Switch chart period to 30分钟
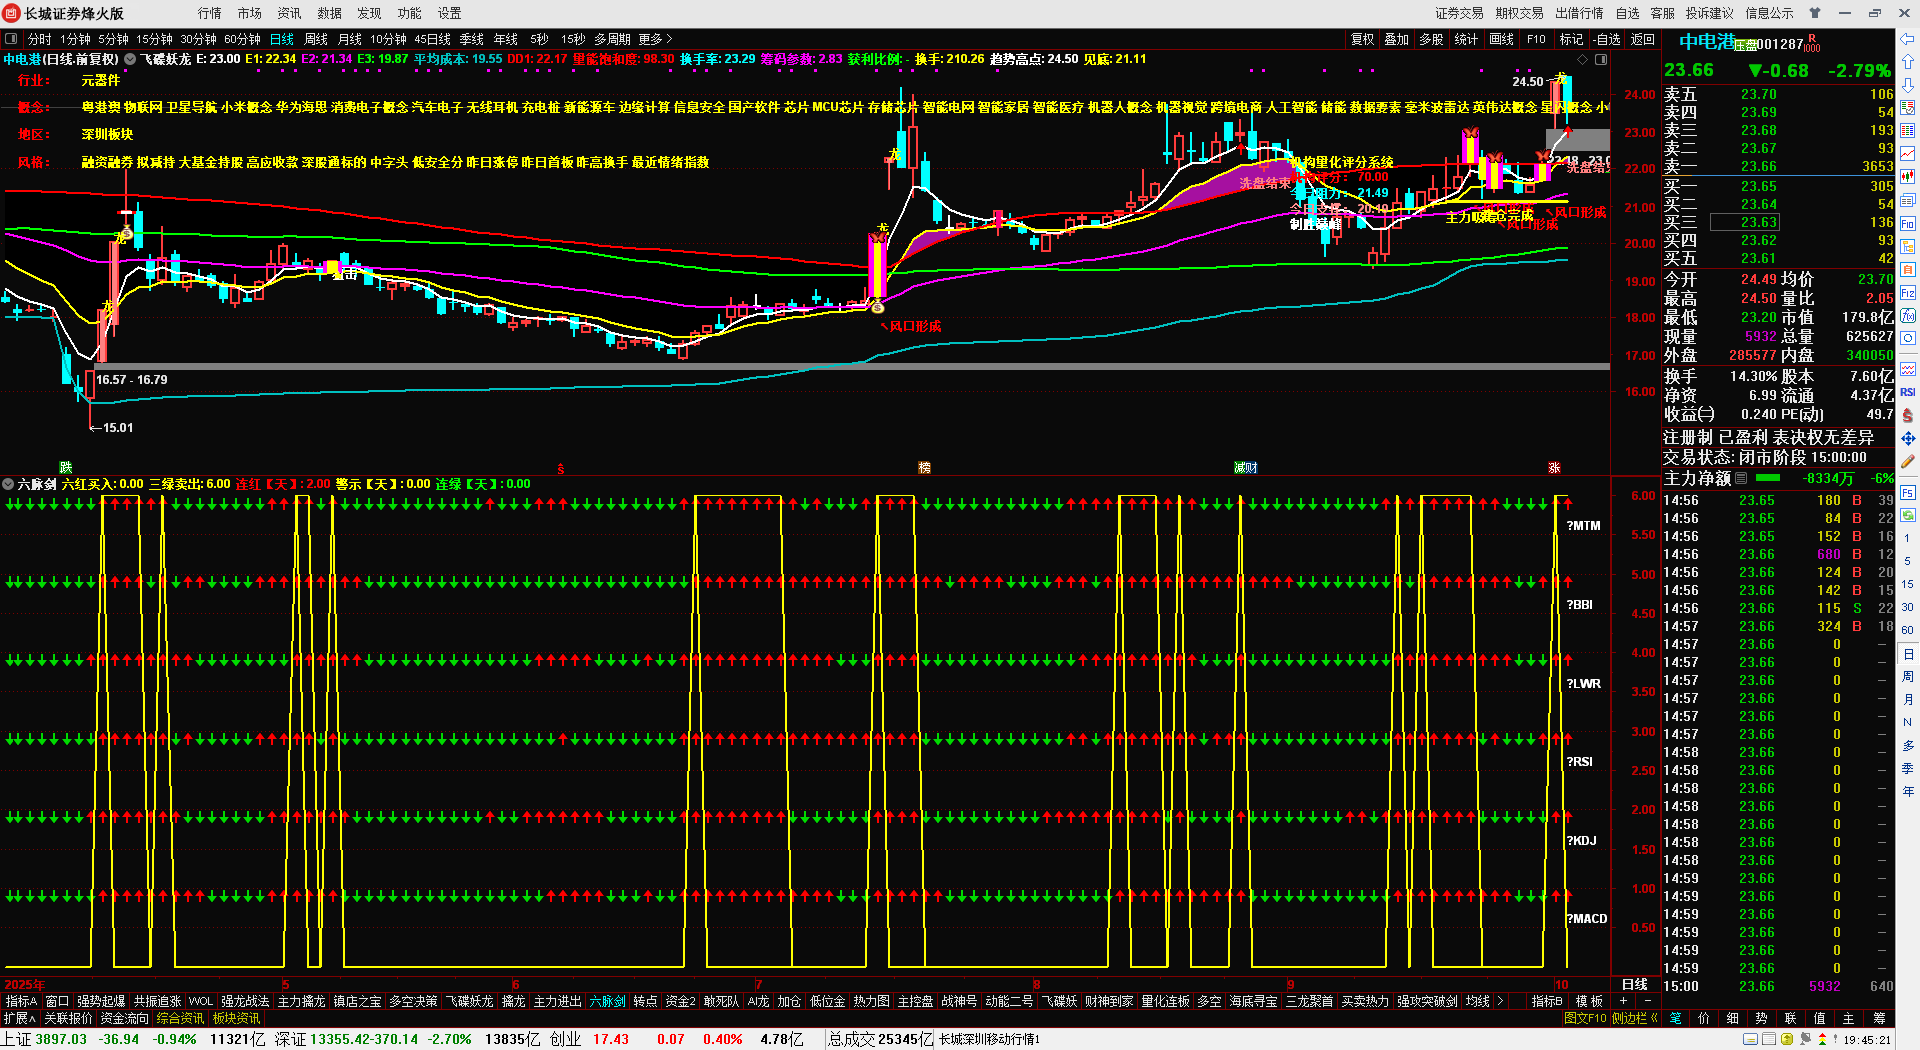 [198, 39]
